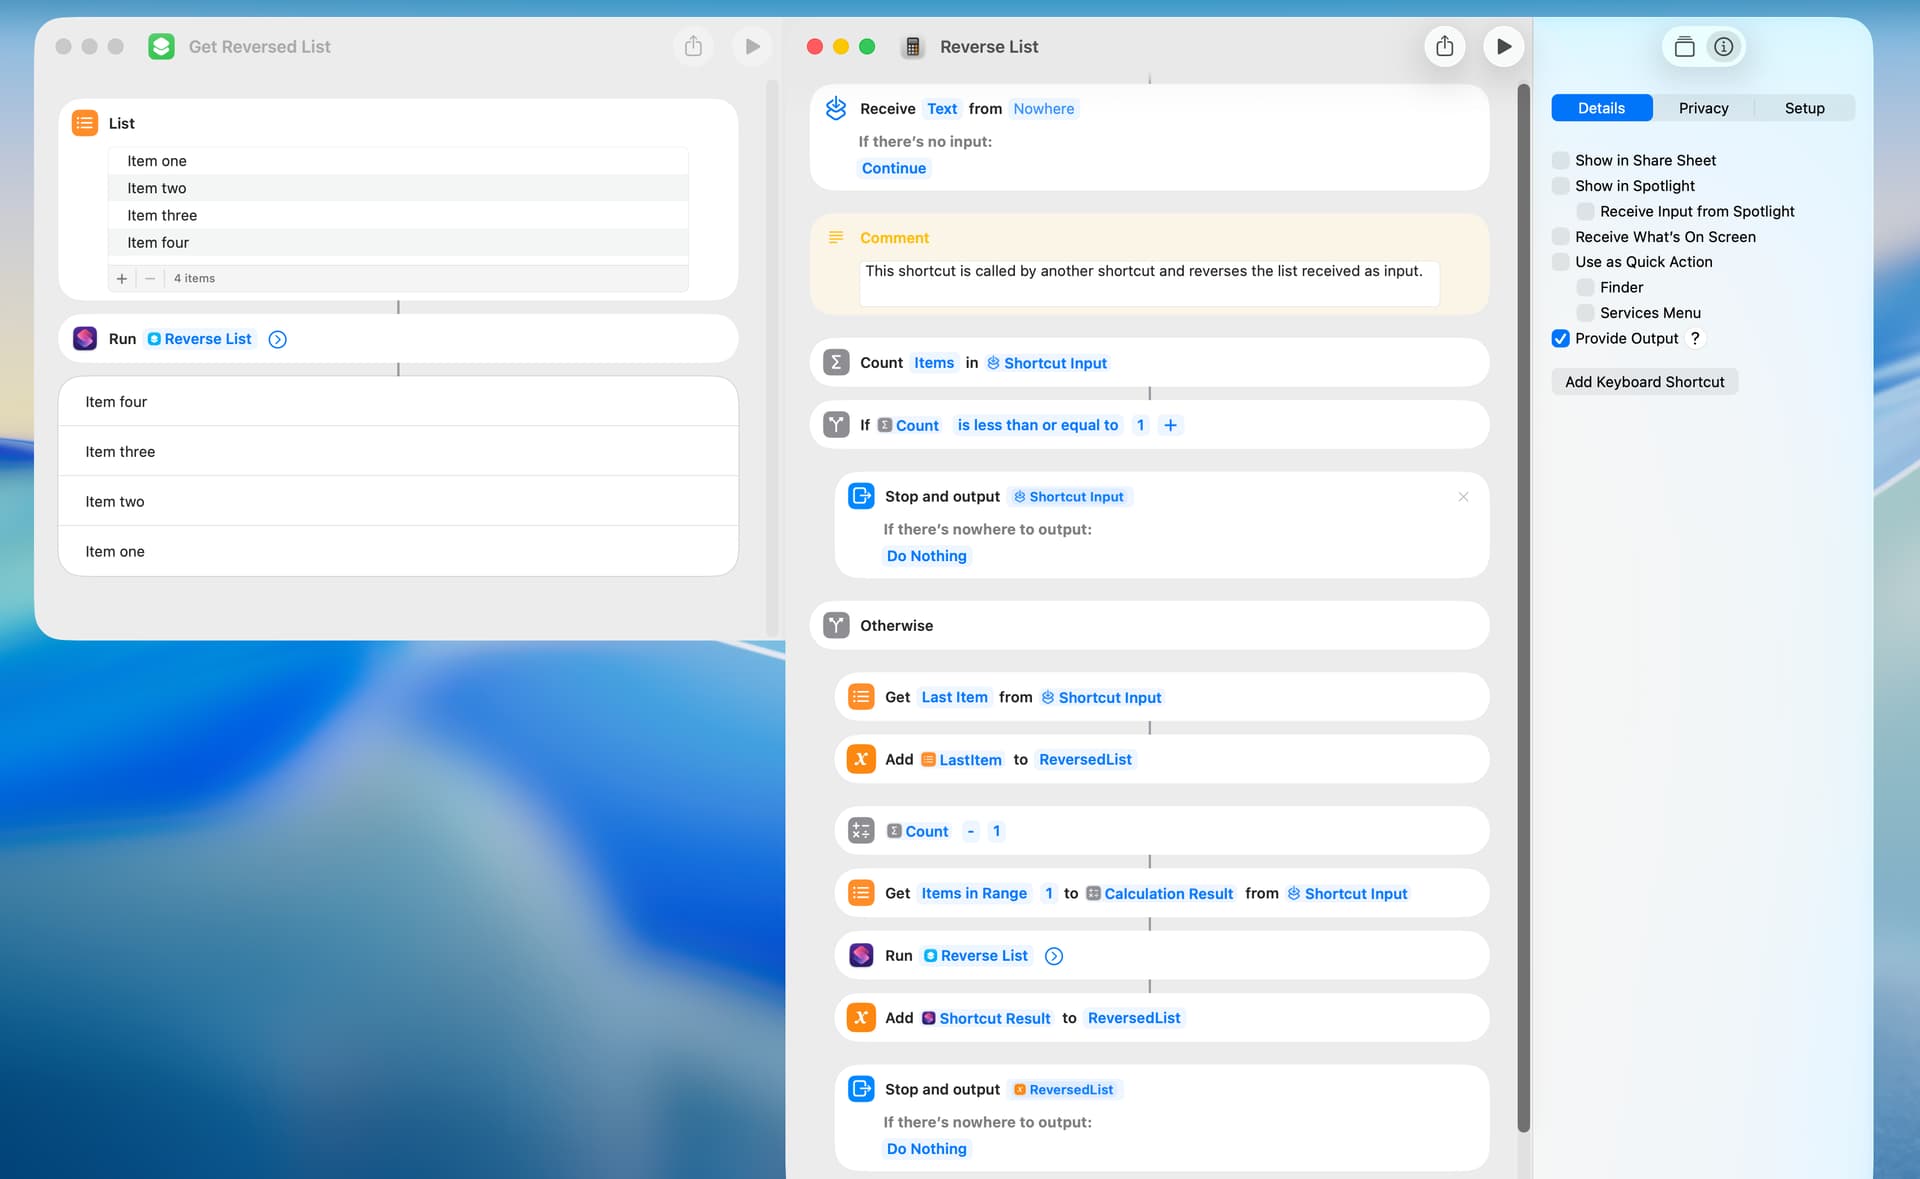Remove a list item with the minus button
The image size is (1920, 1179).
150,278
